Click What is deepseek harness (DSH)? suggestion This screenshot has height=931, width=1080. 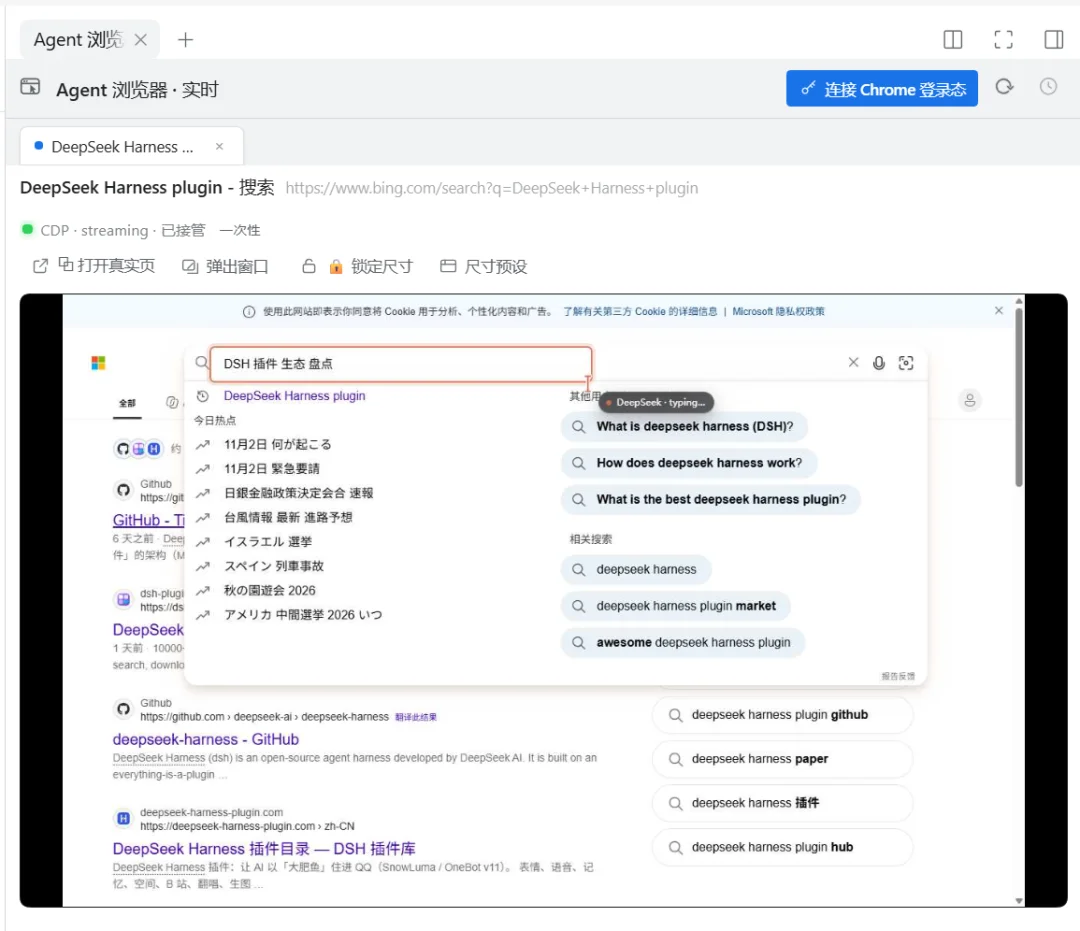click(x=684, y=426)
